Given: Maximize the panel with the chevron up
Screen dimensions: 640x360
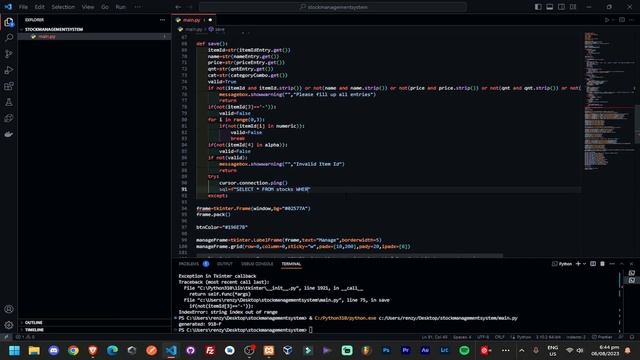Looking at the screenshot, I should pos(622,264).
